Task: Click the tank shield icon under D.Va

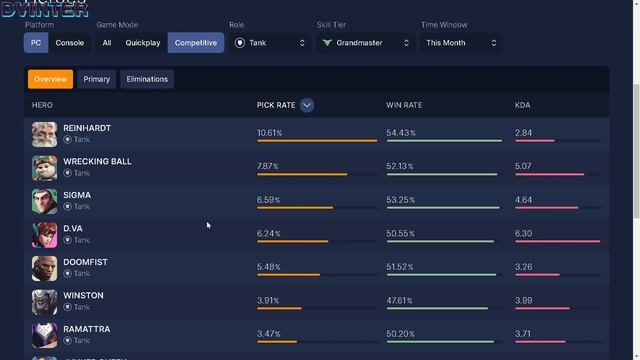Action: click(67, 240)
